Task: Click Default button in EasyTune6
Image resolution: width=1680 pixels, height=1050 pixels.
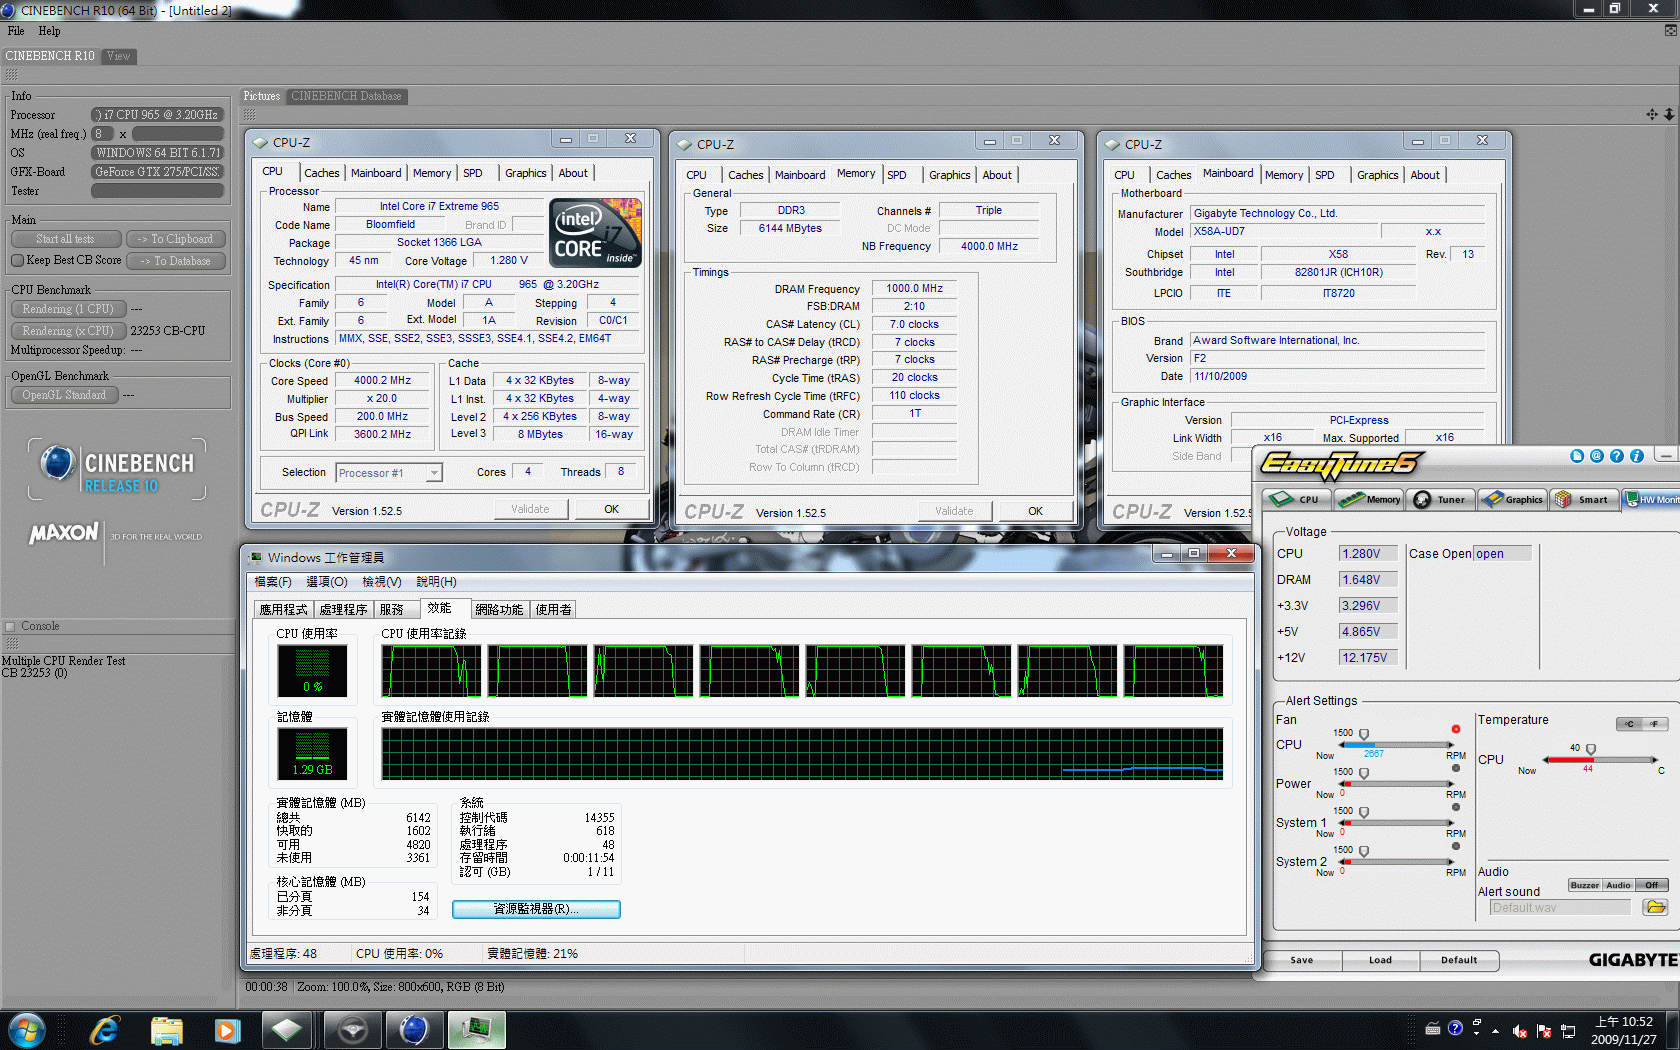Action: coord(1459,960)
